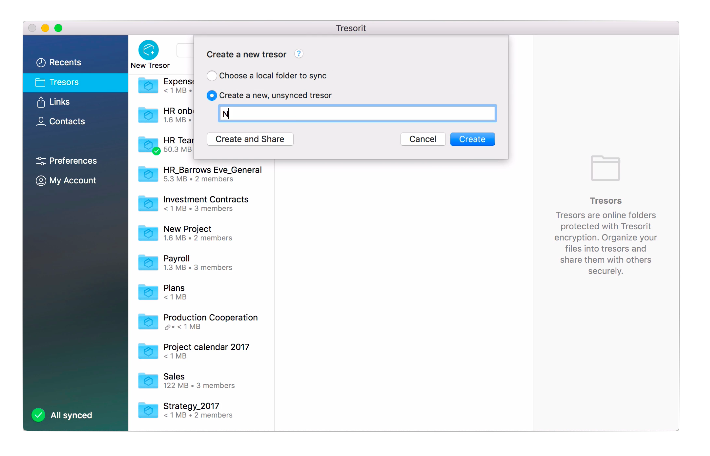Click the 'All synced' status text
The image size is (710, 456).
coord(71,415)
